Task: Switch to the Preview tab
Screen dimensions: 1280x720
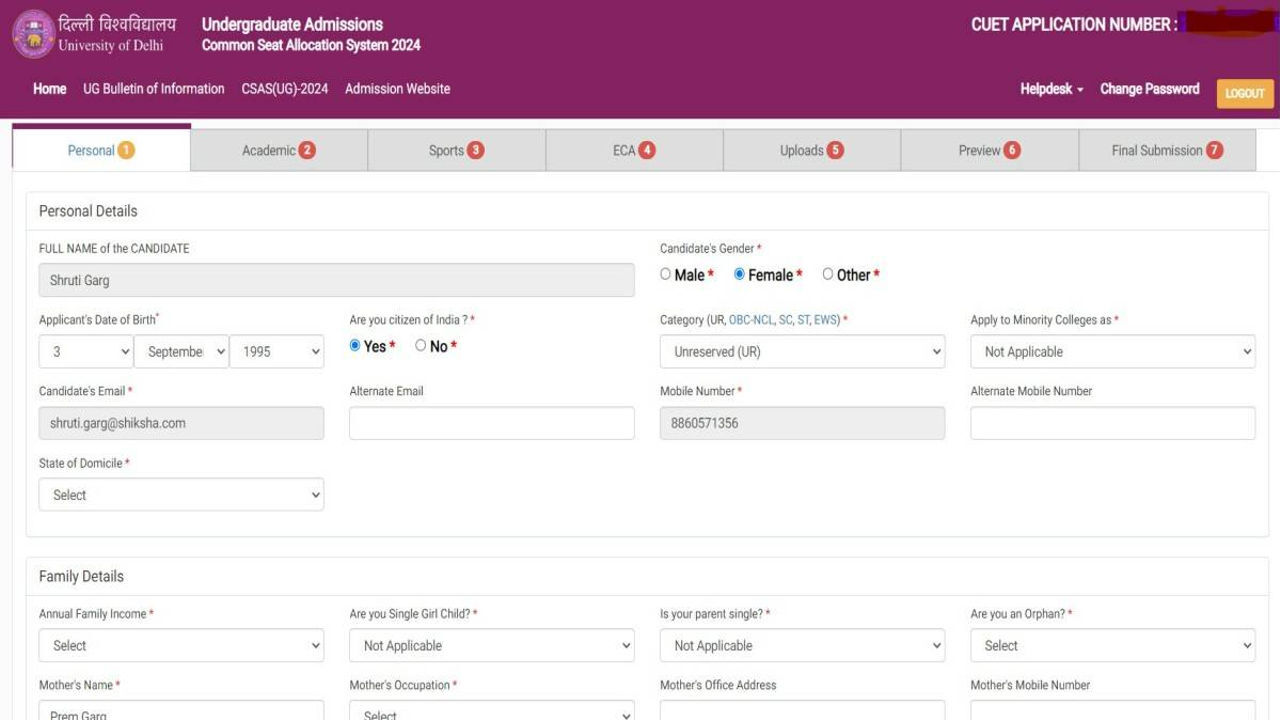Action: 988,149
